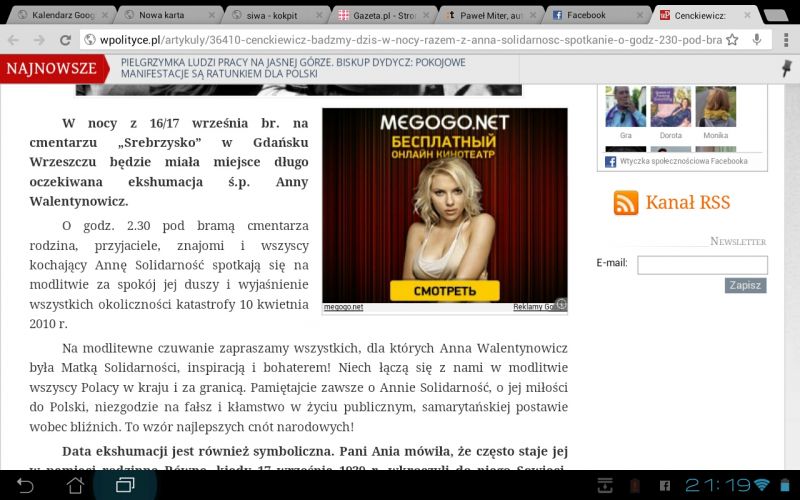
Task: Click the name Monika under the photo
Action: click(716, 135)
